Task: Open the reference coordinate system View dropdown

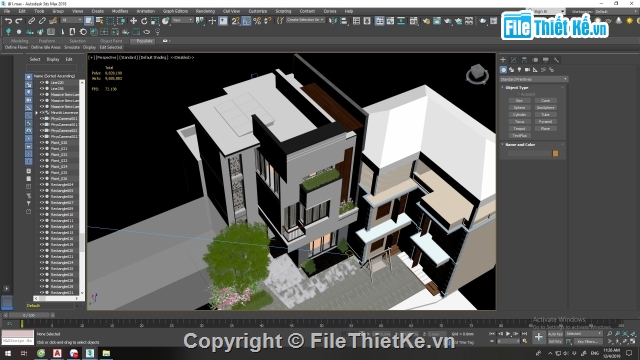Action: point(182,20)
